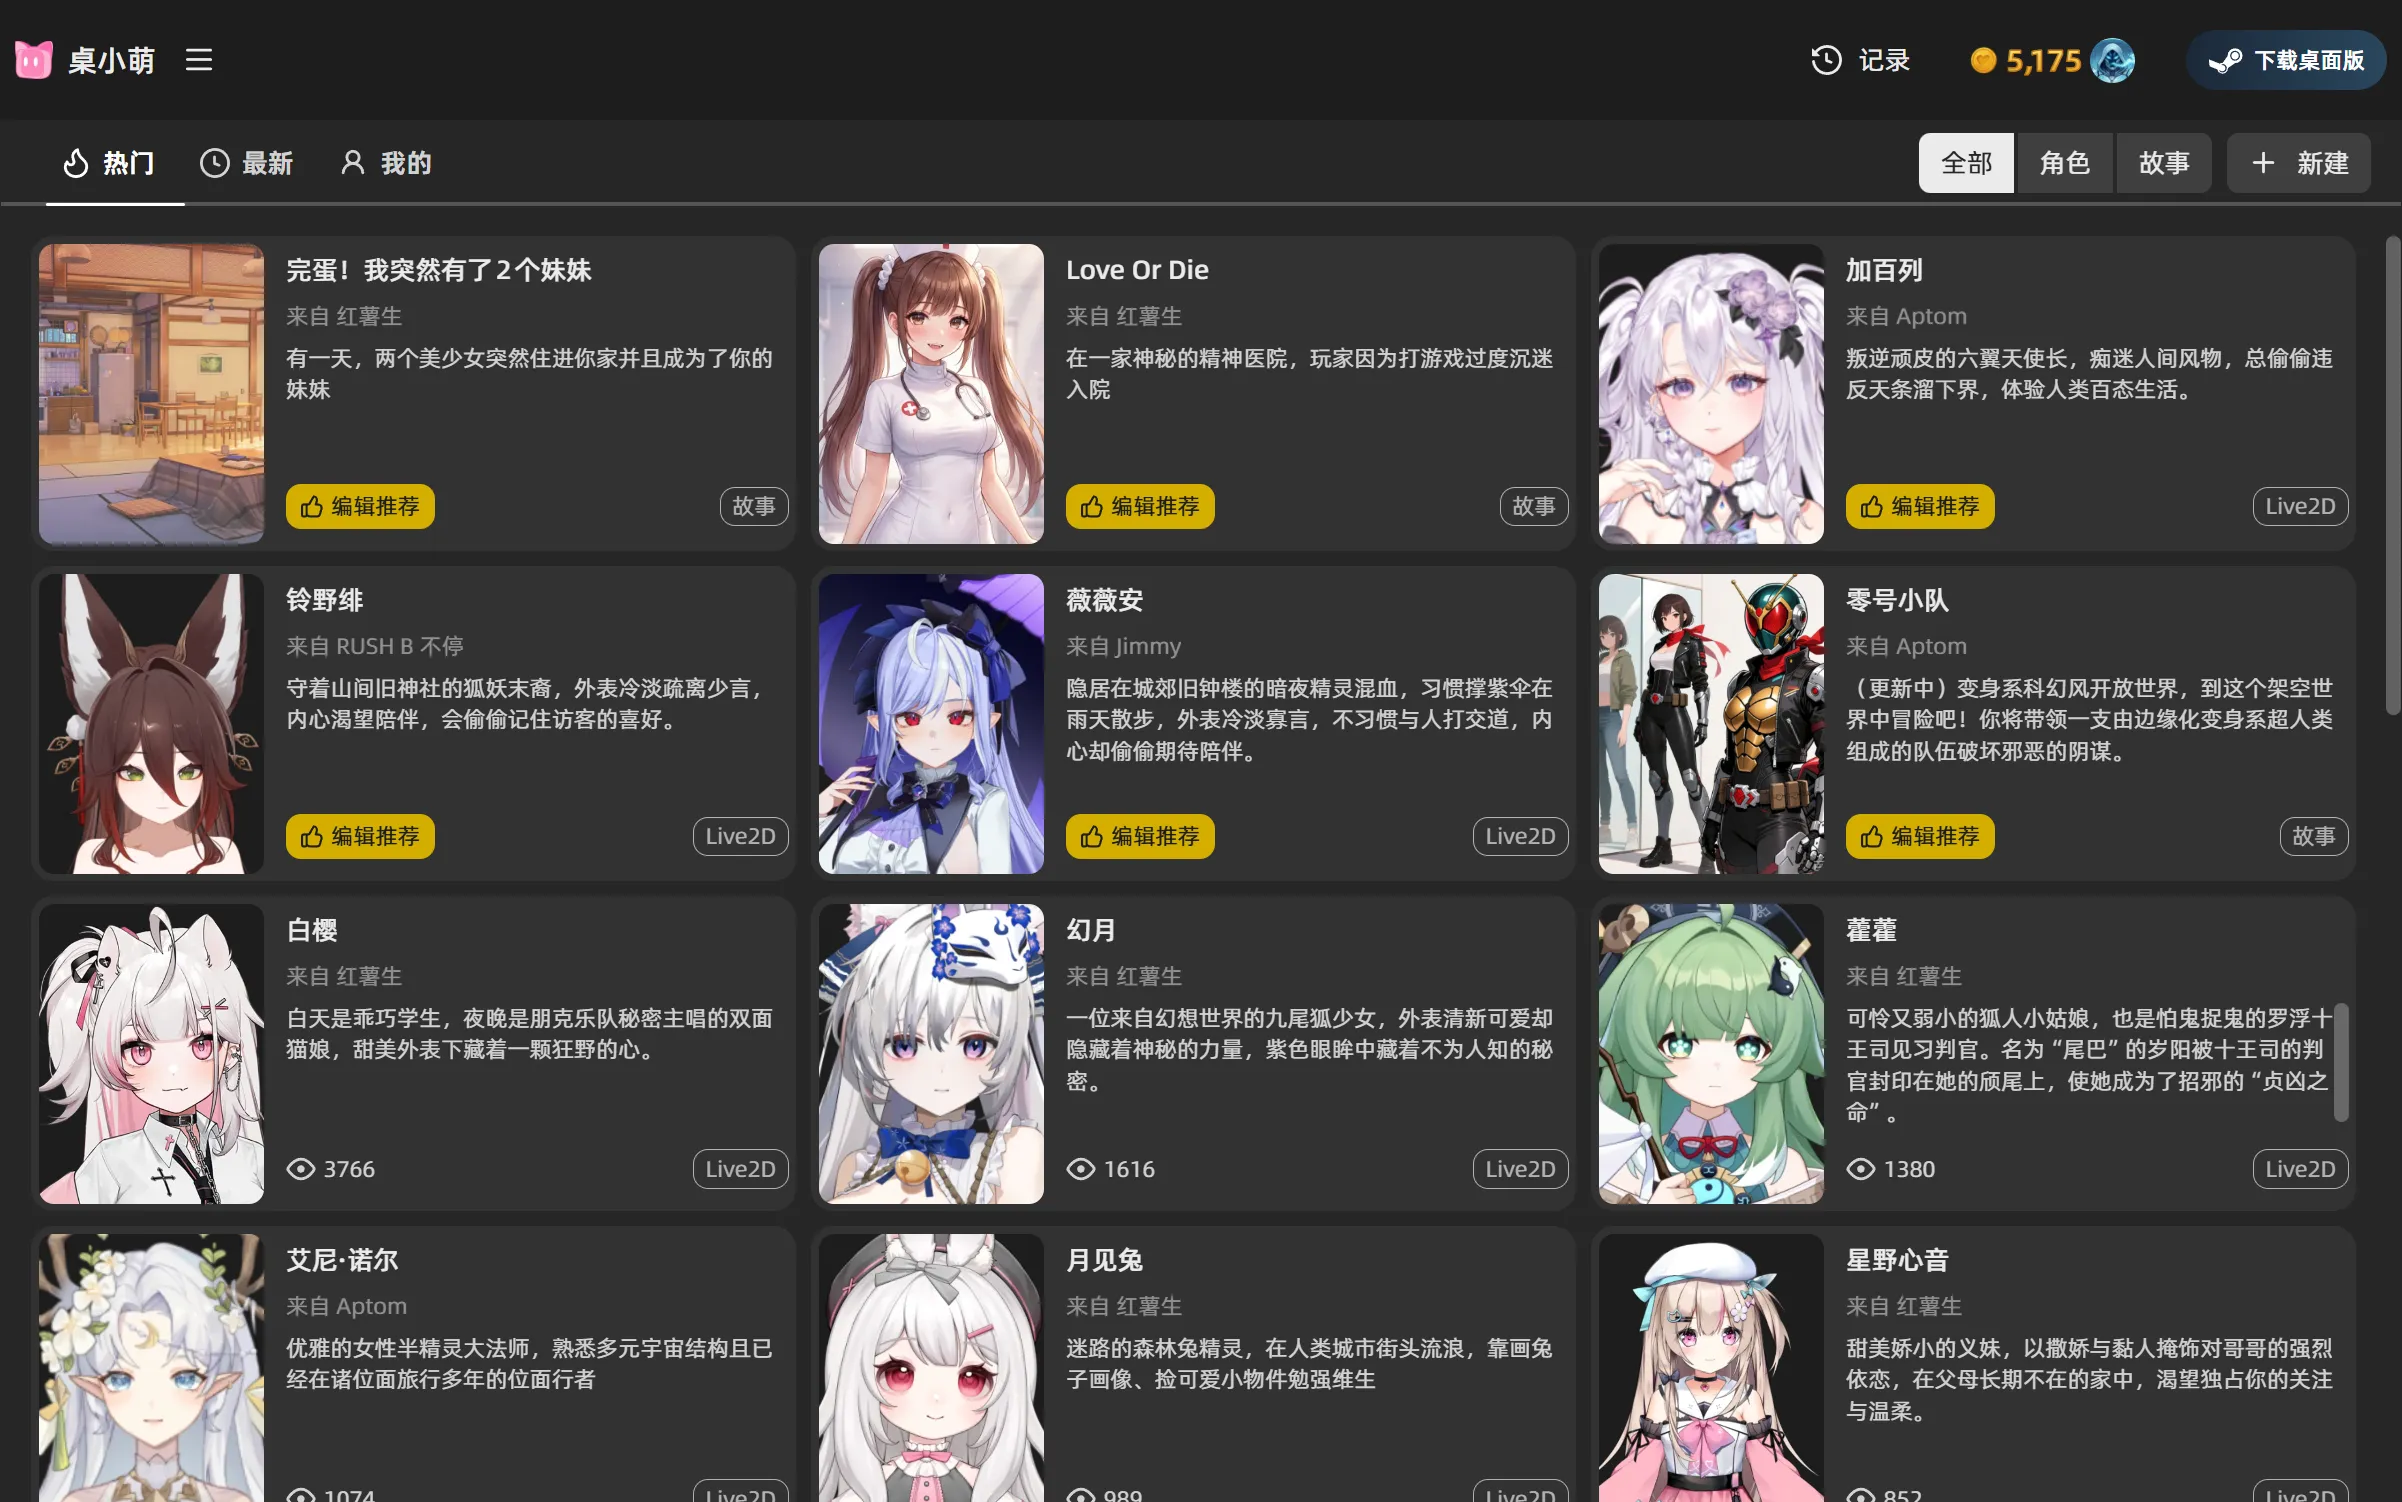
Task: Click the eye view count icon on 幻月
Action: (1080, 1169)
